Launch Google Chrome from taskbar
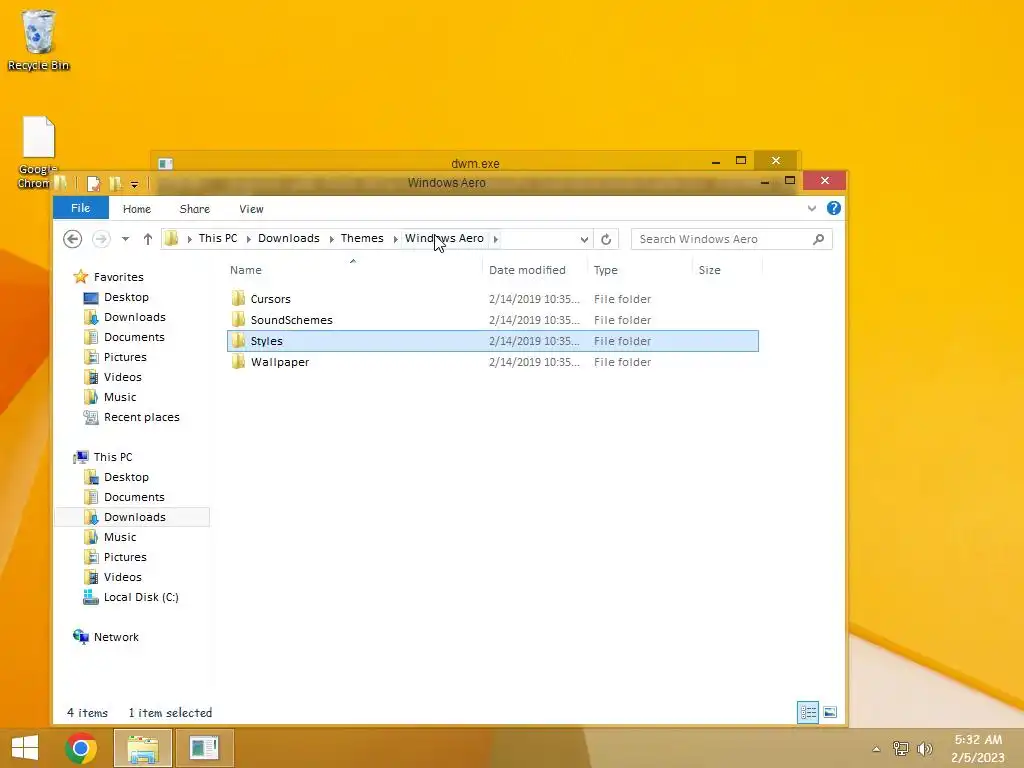The height and width of the screenshot is (768, 1024). pos(81,748)
